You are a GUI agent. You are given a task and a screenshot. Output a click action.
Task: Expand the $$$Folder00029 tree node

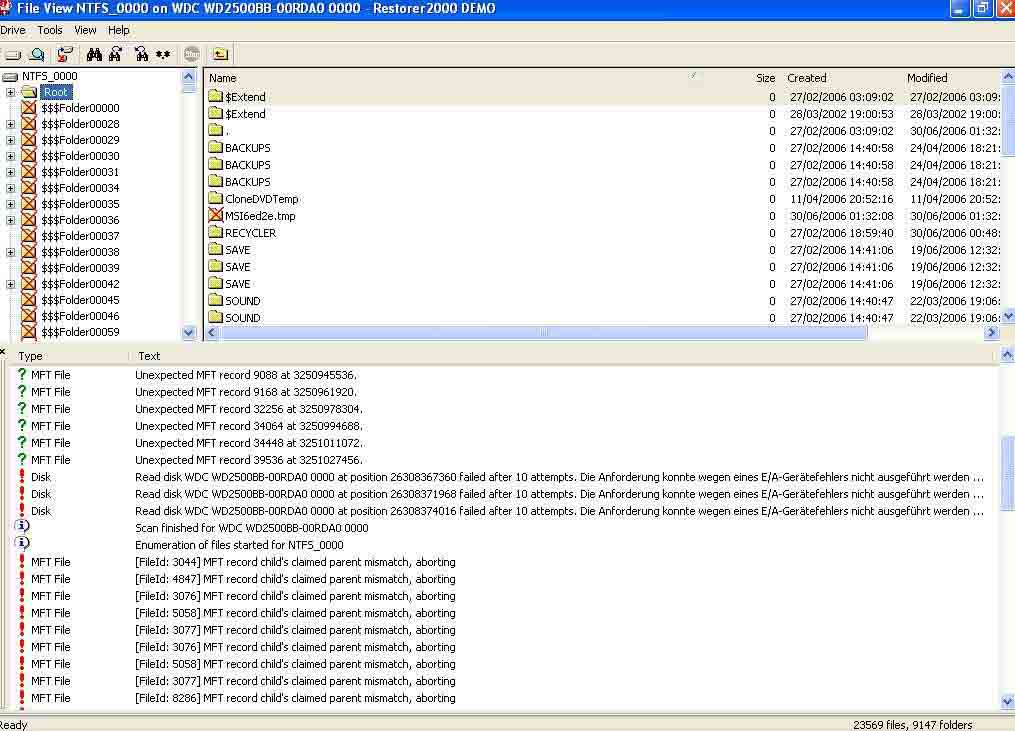tap(10, 140)
